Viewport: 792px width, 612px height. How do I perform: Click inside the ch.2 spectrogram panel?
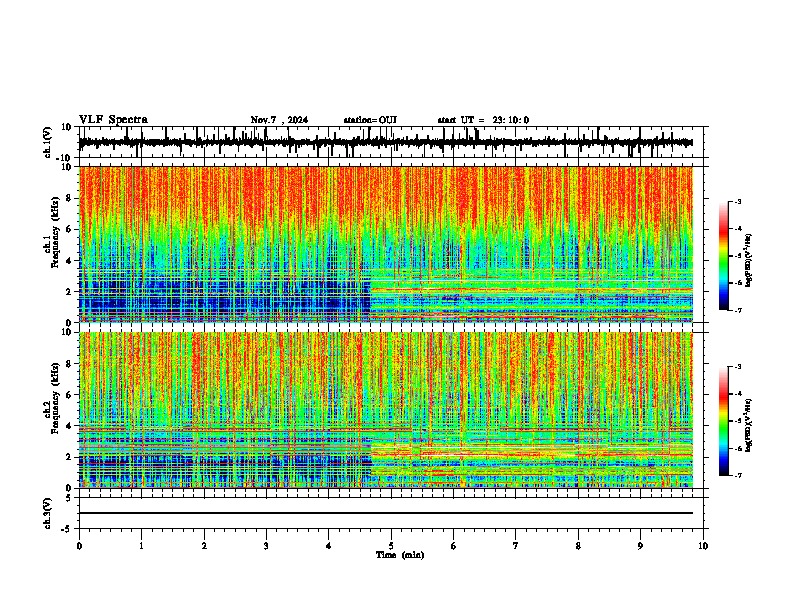click(x=386, y=410)
